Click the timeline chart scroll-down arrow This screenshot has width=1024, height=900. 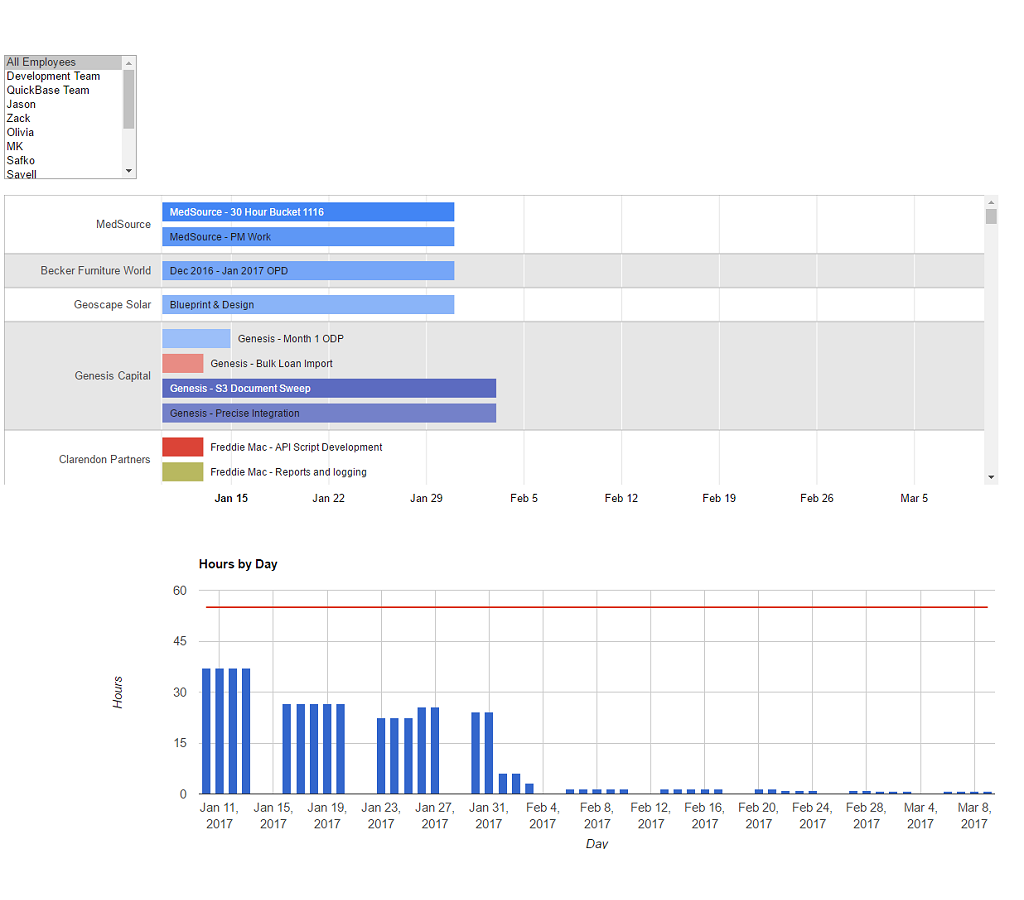pos(991,477)
